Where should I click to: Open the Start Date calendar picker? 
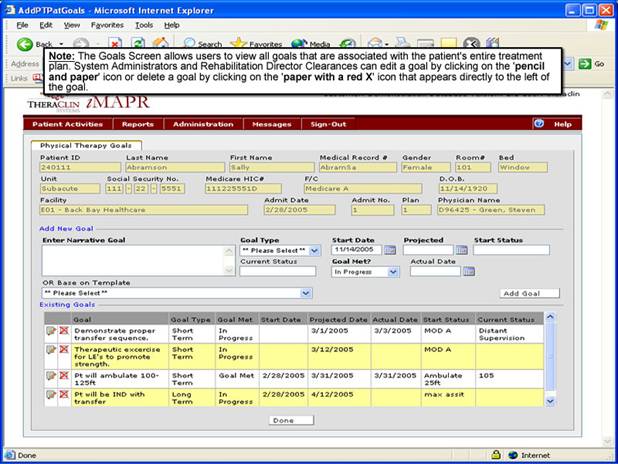coord(390,250)
